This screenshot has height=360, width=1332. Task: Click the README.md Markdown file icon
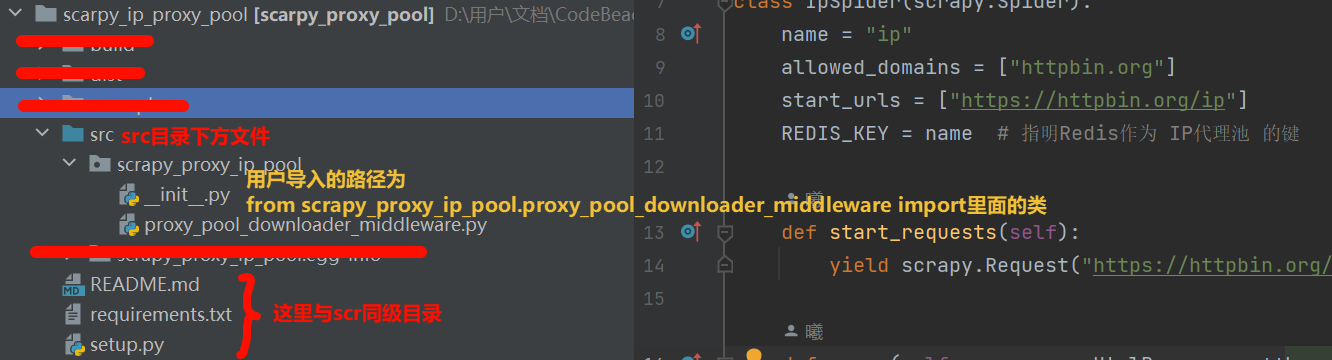72,285
